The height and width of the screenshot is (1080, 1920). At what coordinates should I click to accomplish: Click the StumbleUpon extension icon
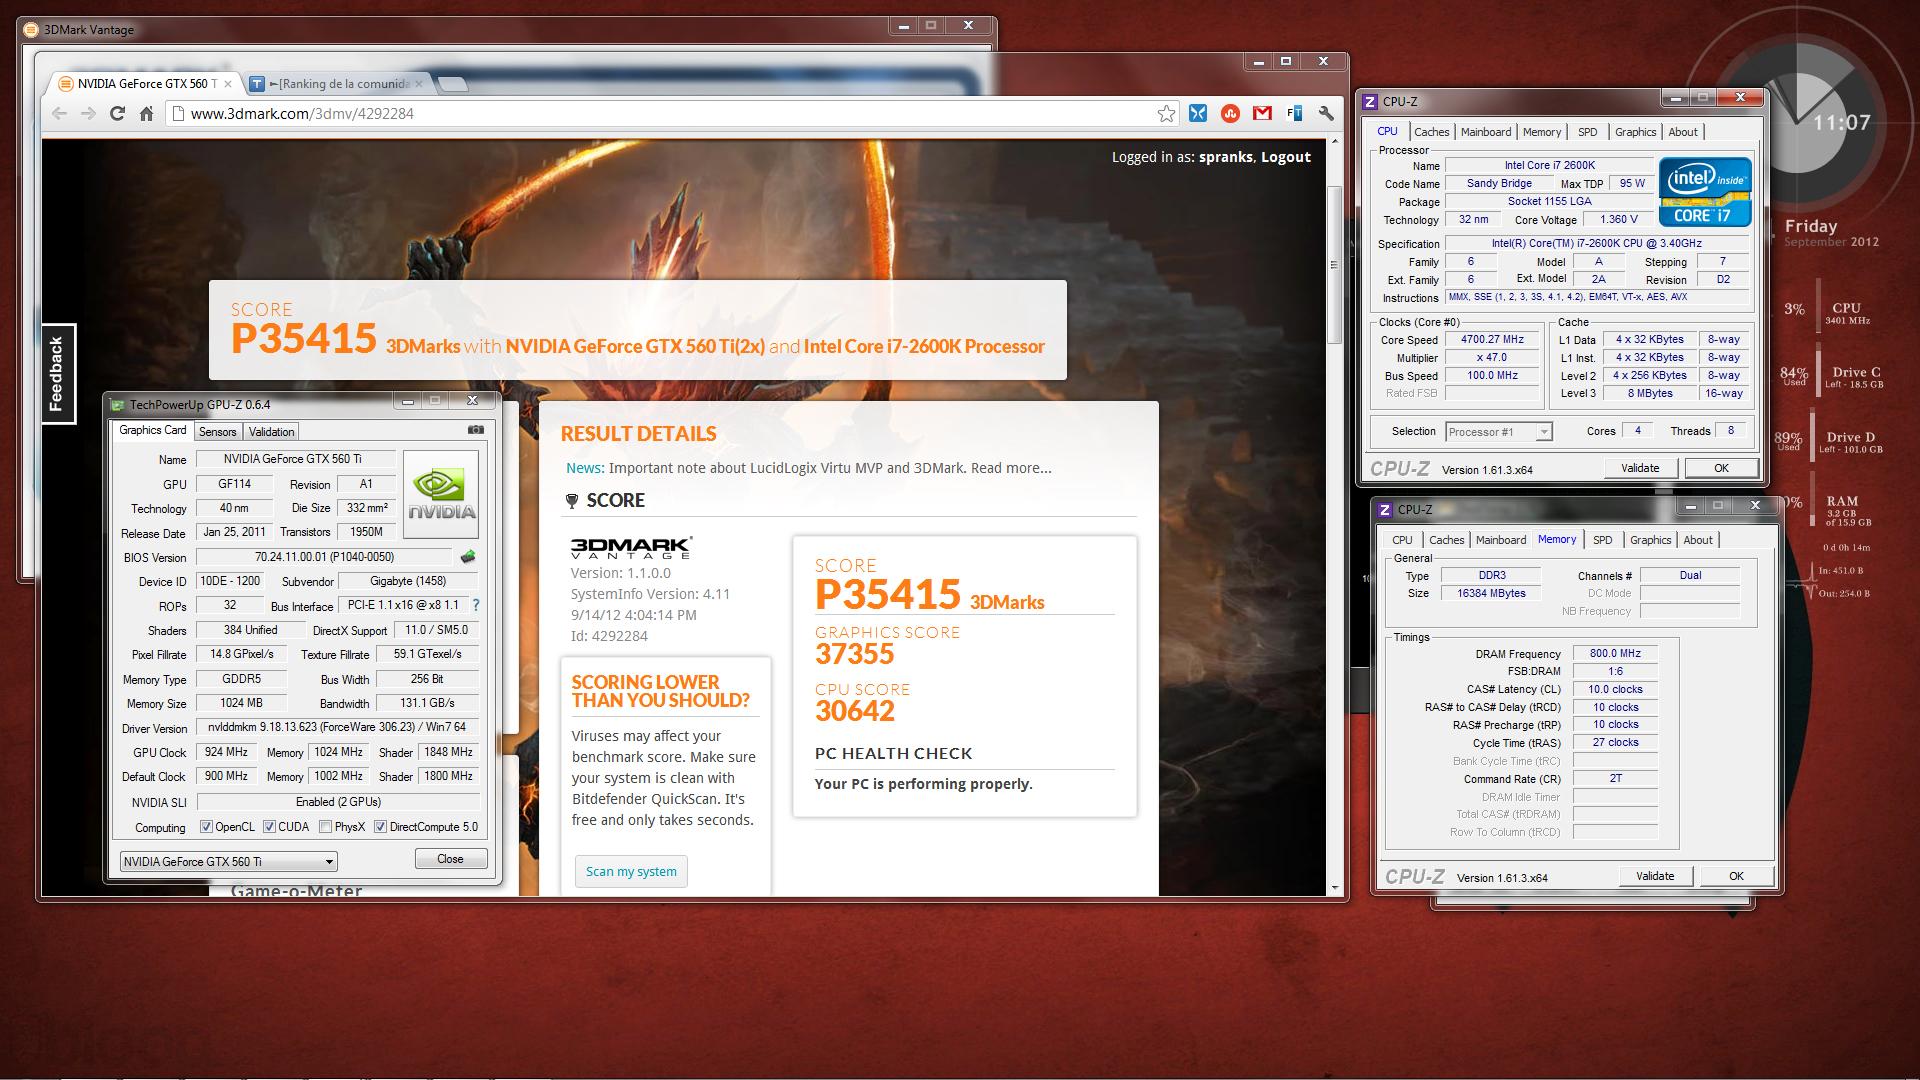tap(1230, 114)
